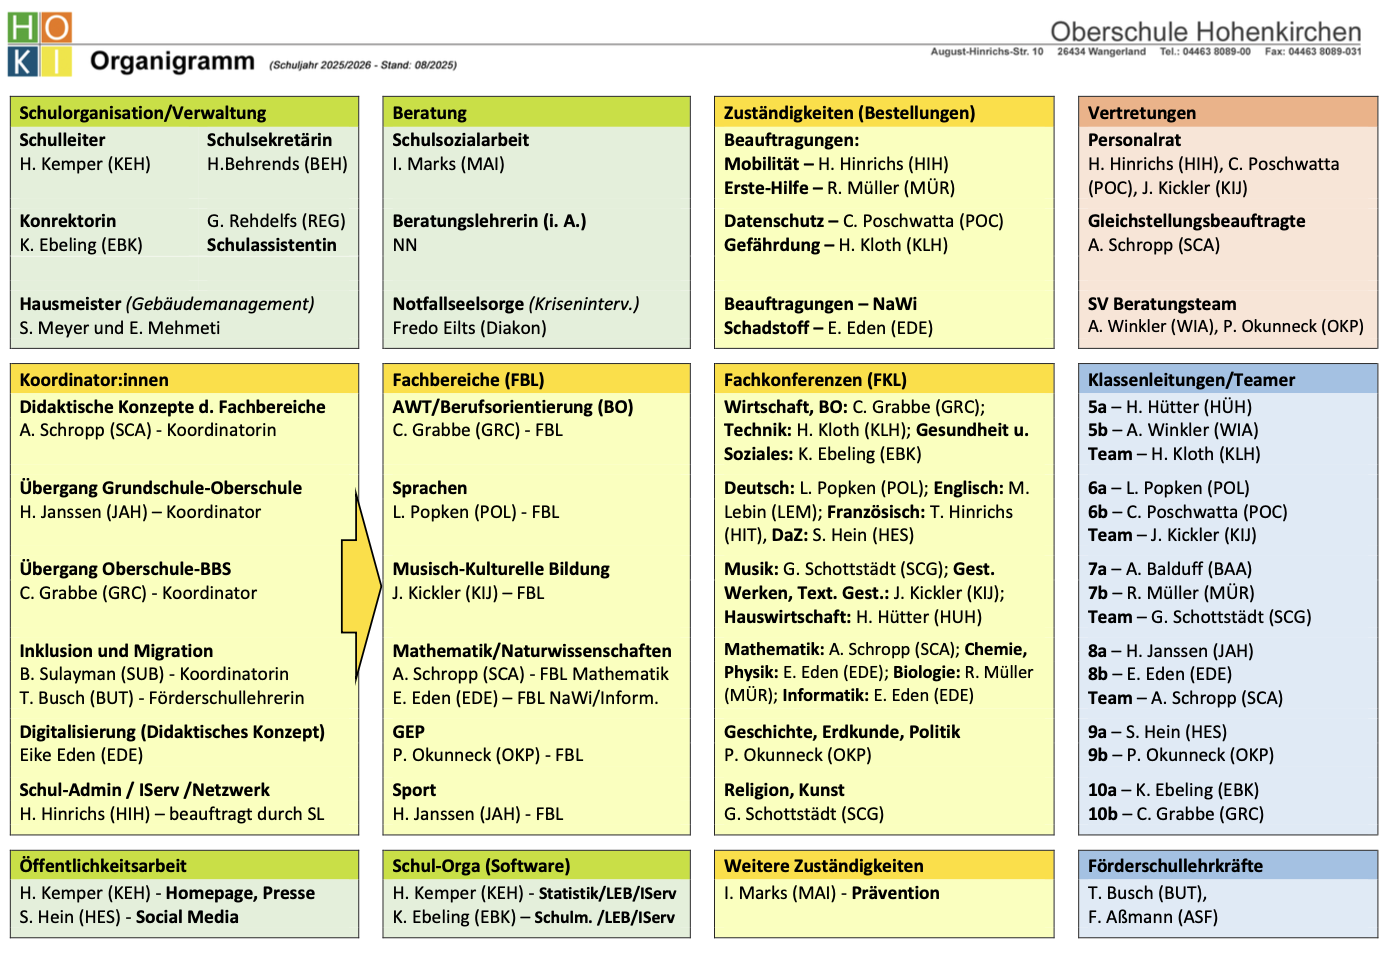Click the Zuständigkeiten (Bestellungen) header
Viewport: 1390px width, 956px height.
click(849, 113)
